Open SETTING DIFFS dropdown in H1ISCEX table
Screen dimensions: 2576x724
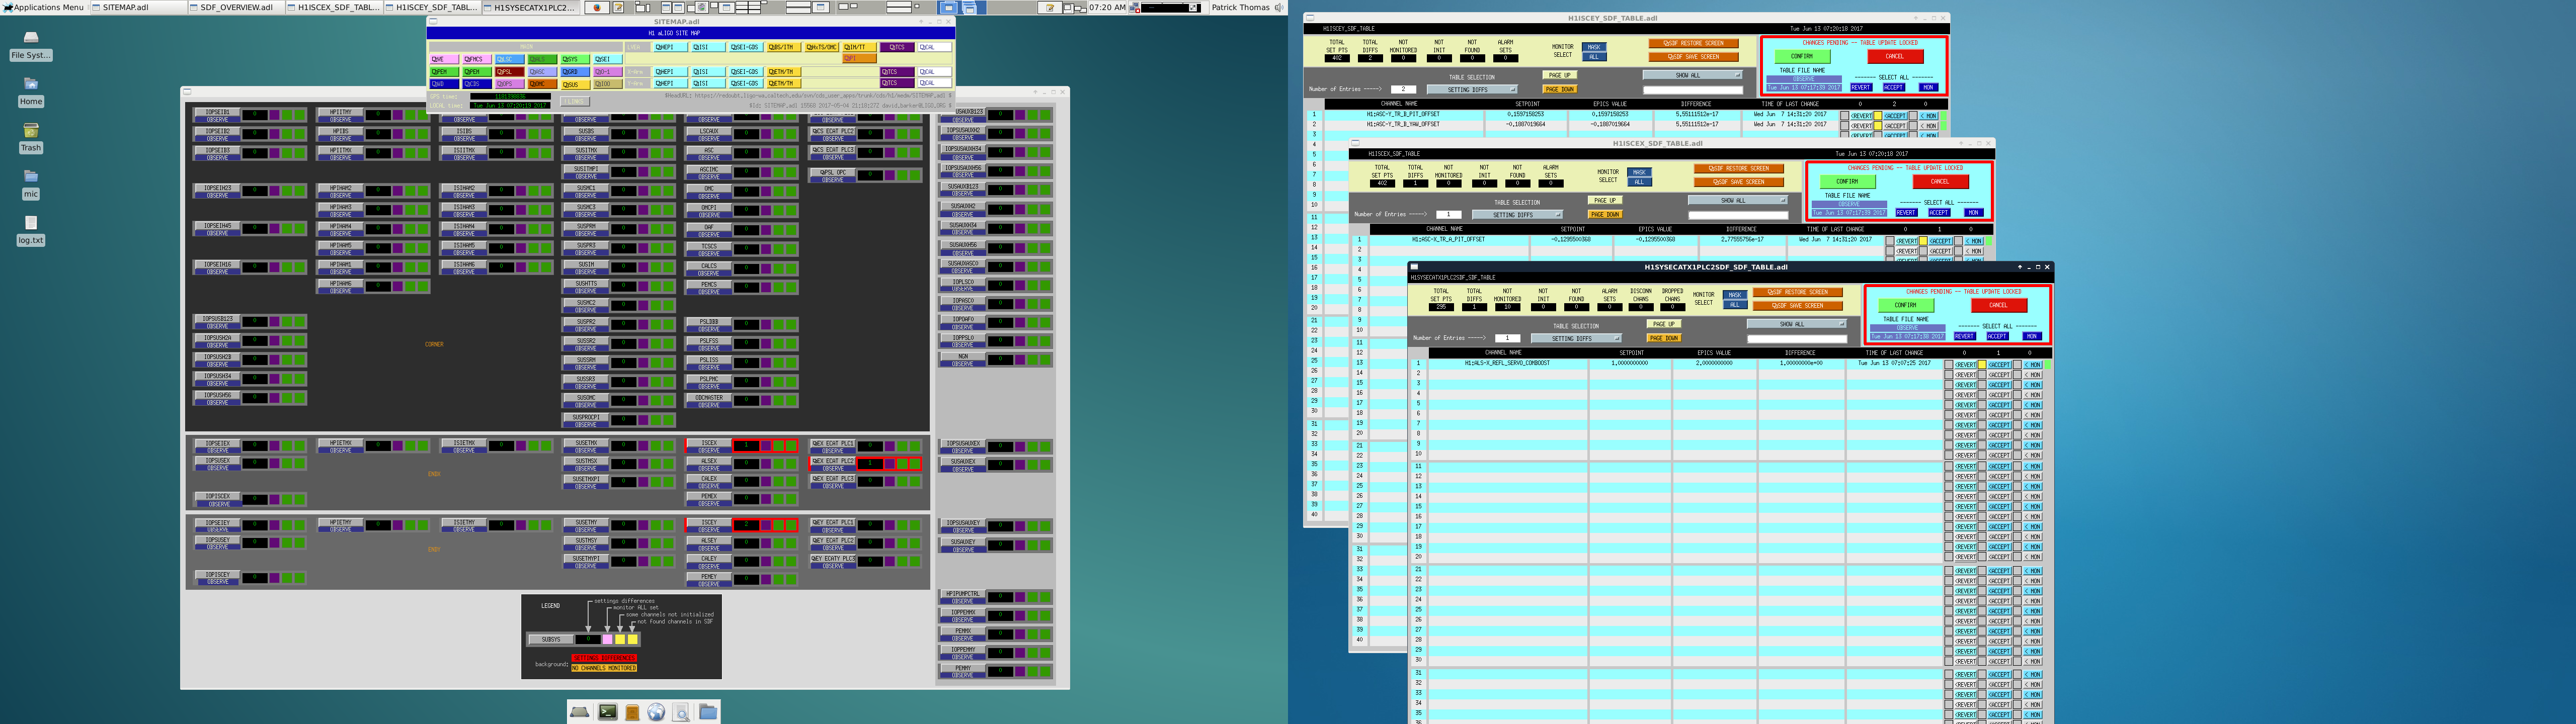(1517, 214)
